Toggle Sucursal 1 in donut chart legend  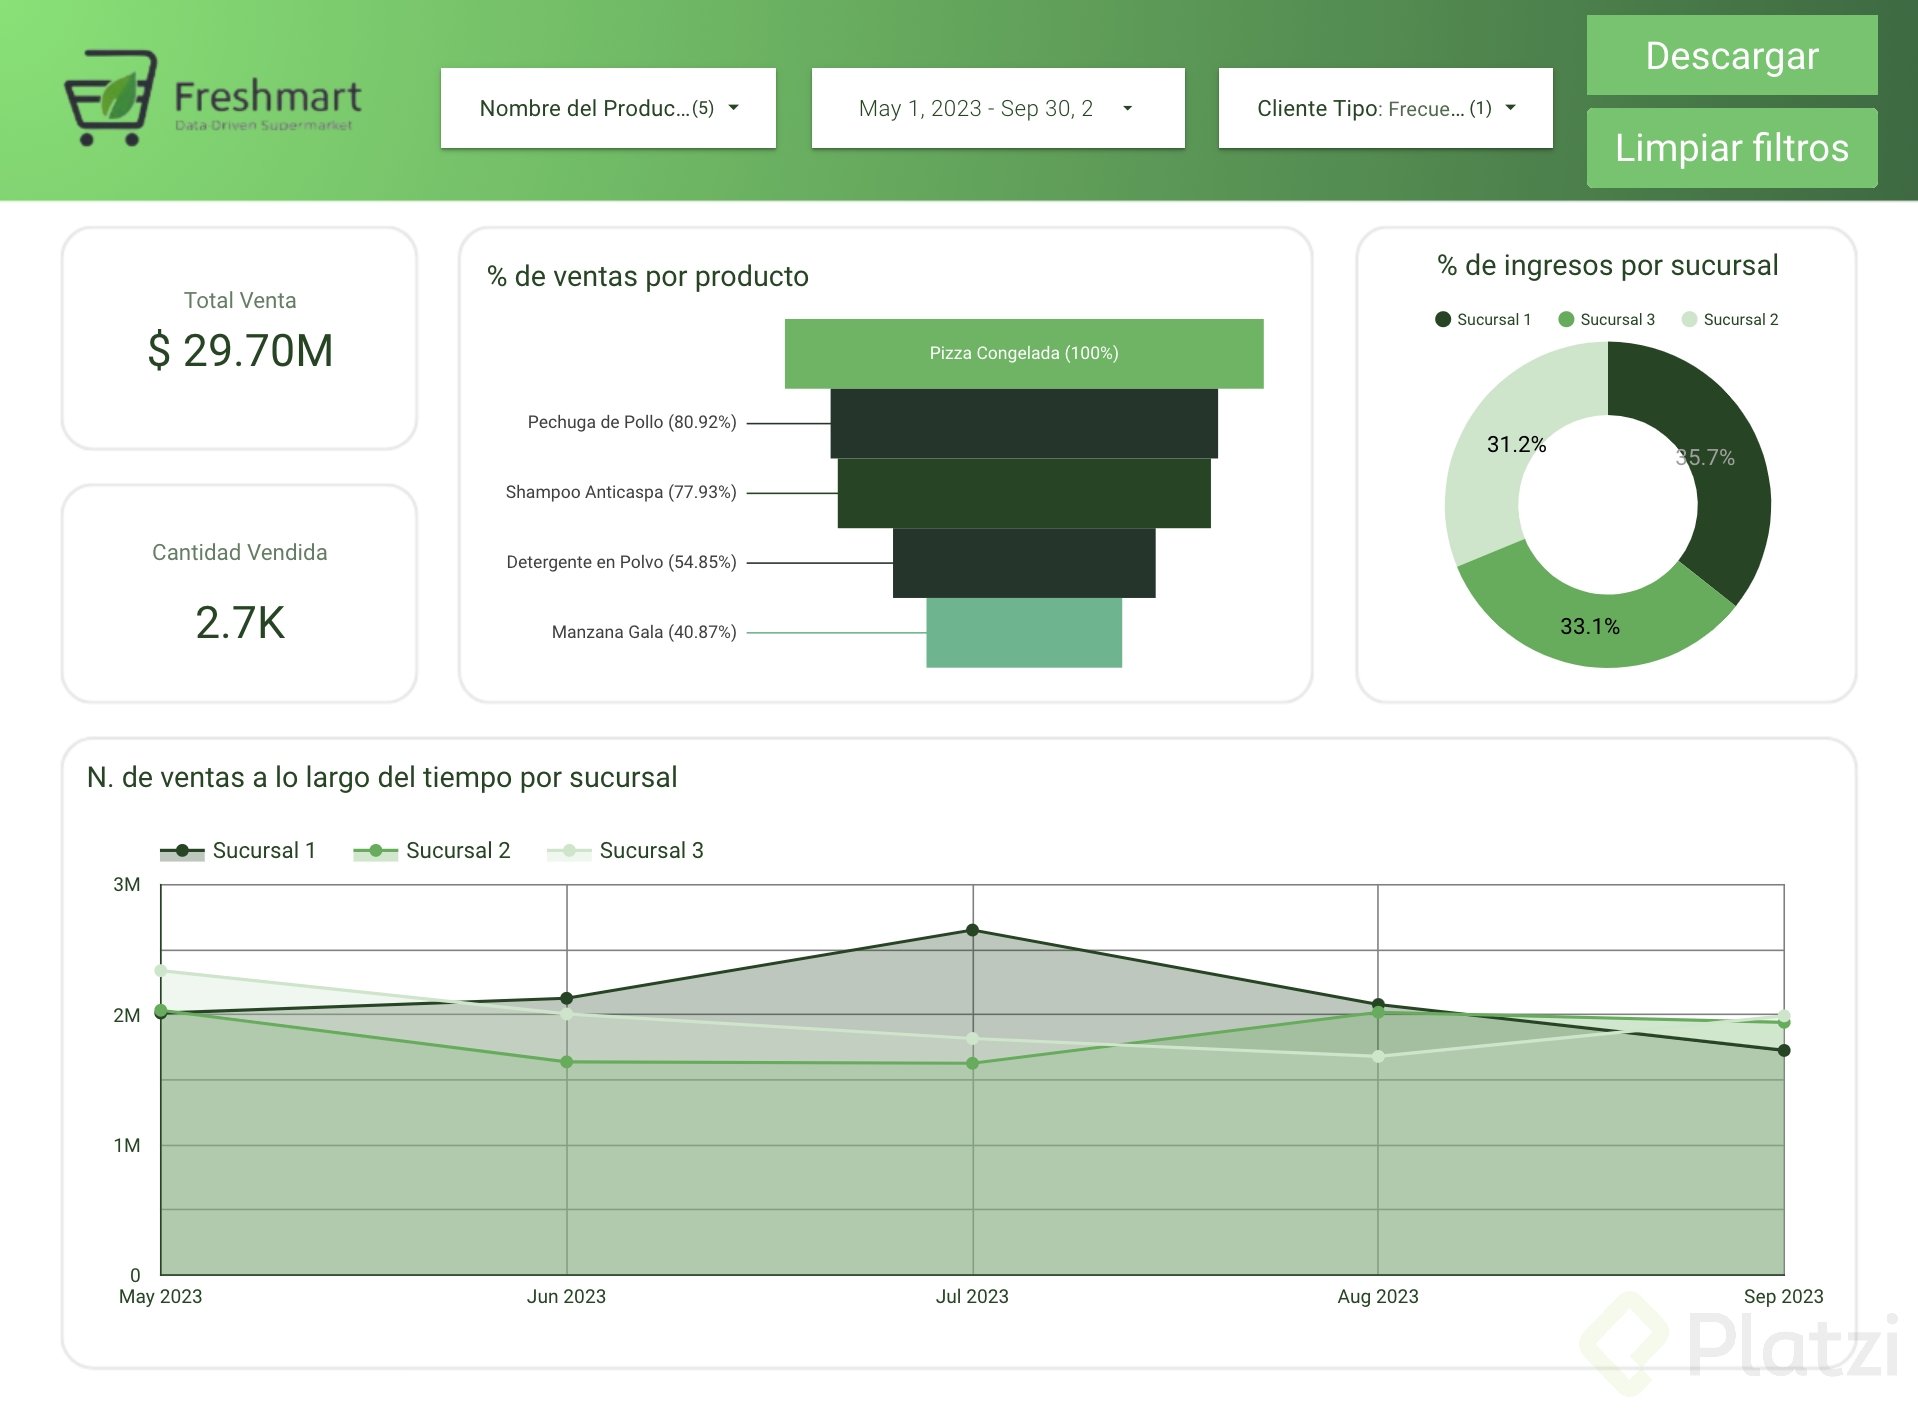[x=1483, y=319]
